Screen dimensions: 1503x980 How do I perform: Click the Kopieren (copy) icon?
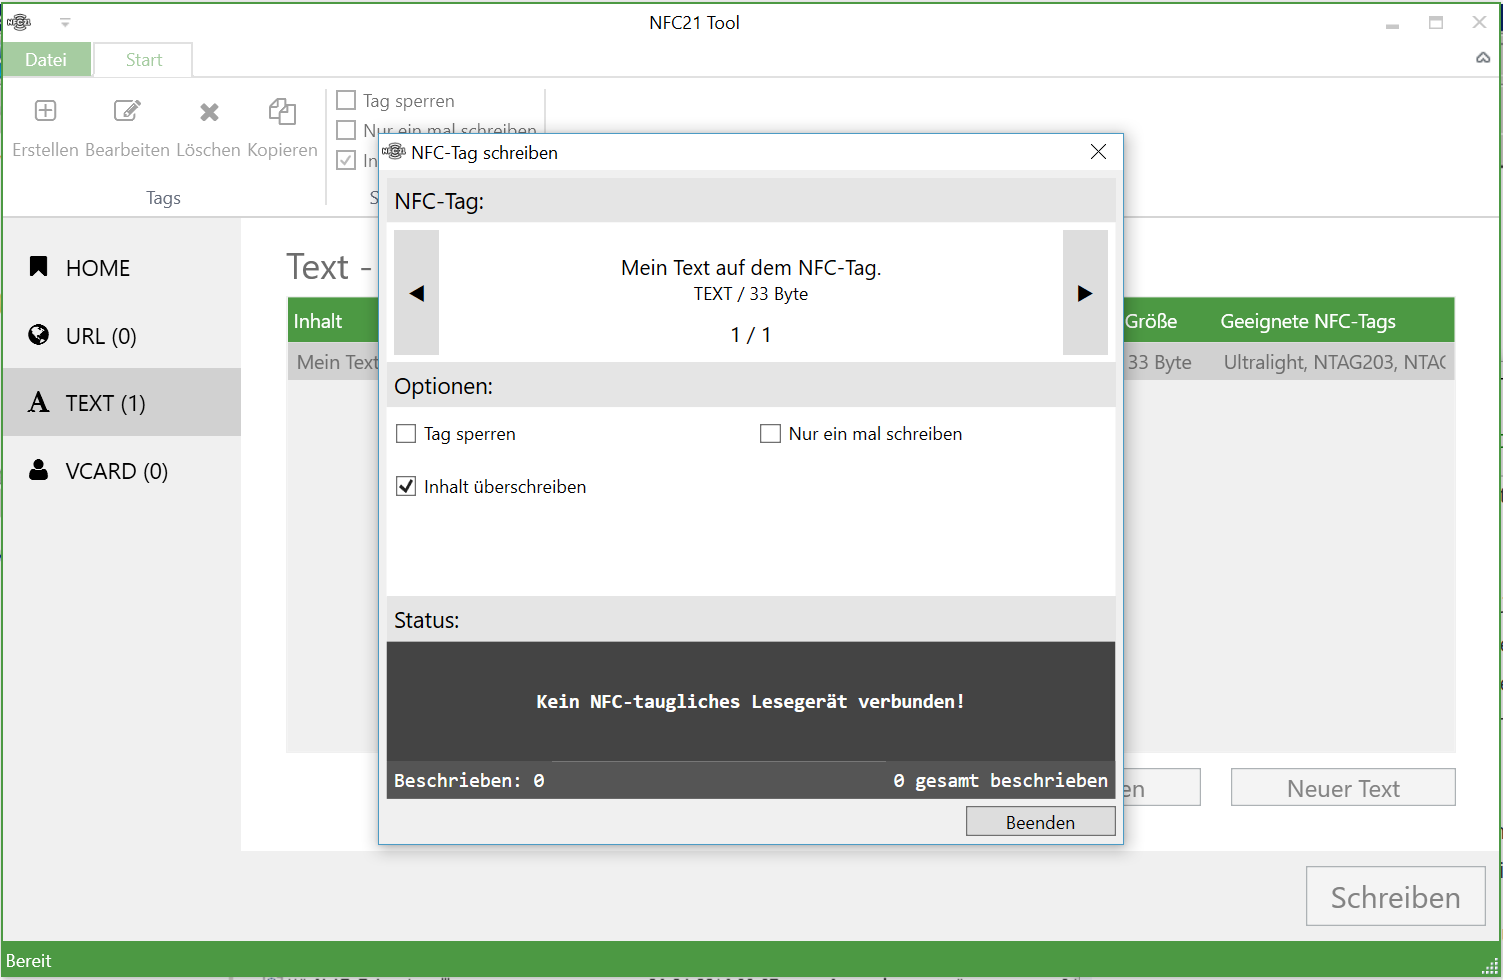282,111
